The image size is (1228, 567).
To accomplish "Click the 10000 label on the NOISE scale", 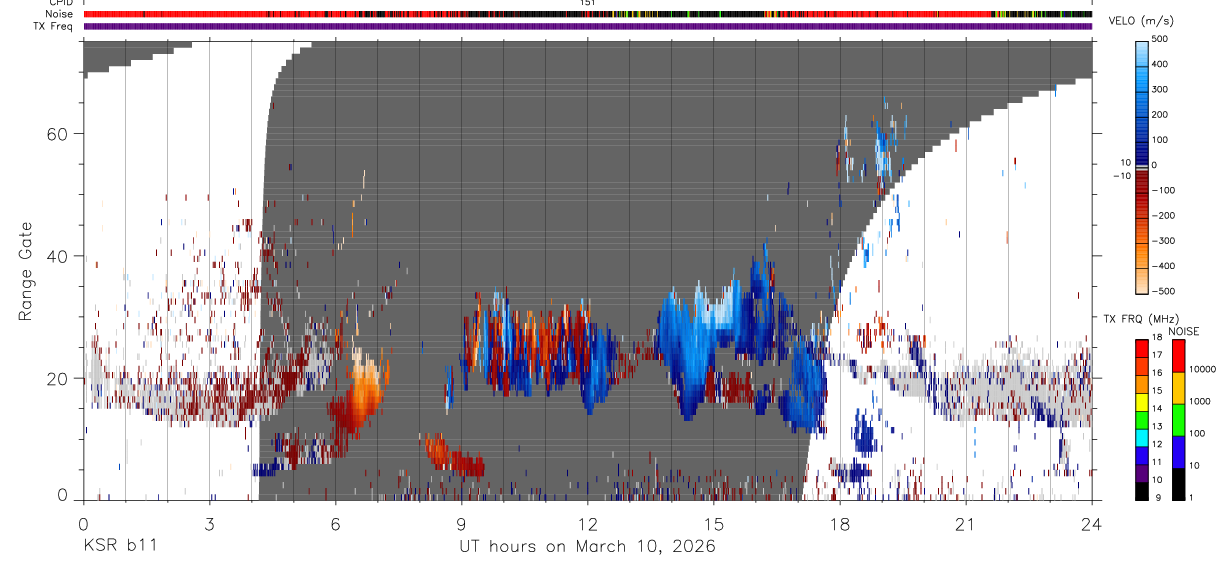I will tap(1201, 370).
